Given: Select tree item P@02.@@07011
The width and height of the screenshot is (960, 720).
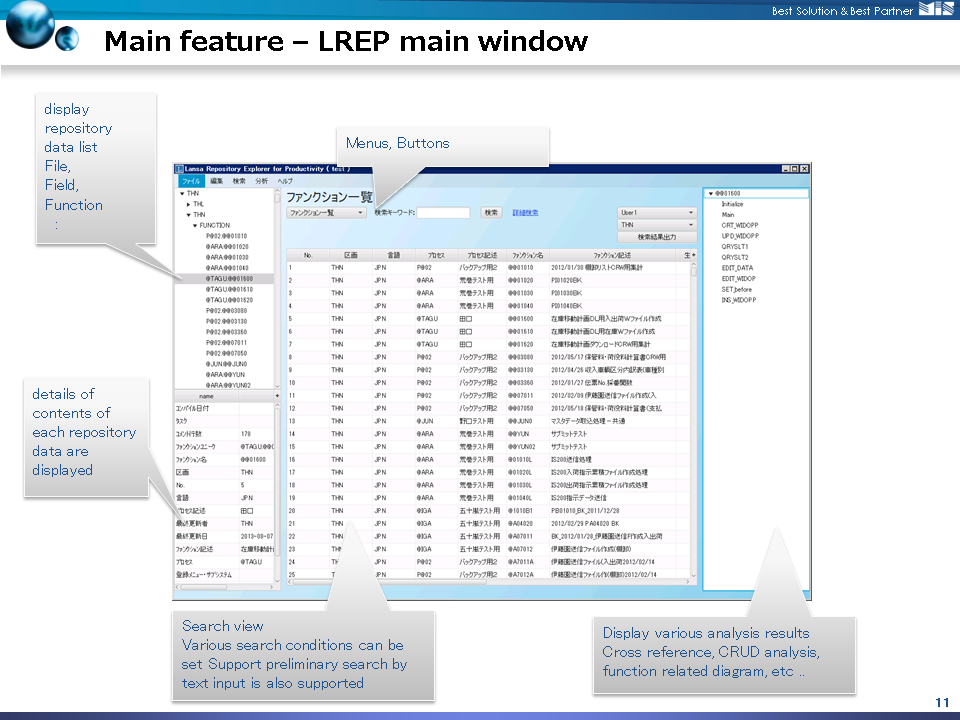Looking at the screenshot, I should [227, 343].
